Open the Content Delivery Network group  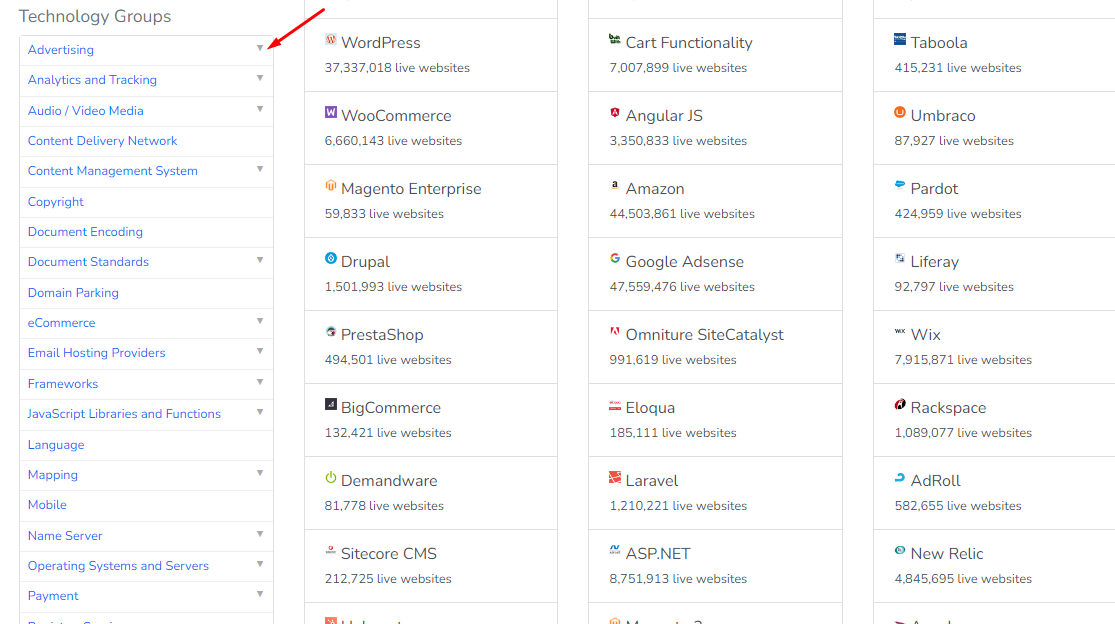click(102, 141)
